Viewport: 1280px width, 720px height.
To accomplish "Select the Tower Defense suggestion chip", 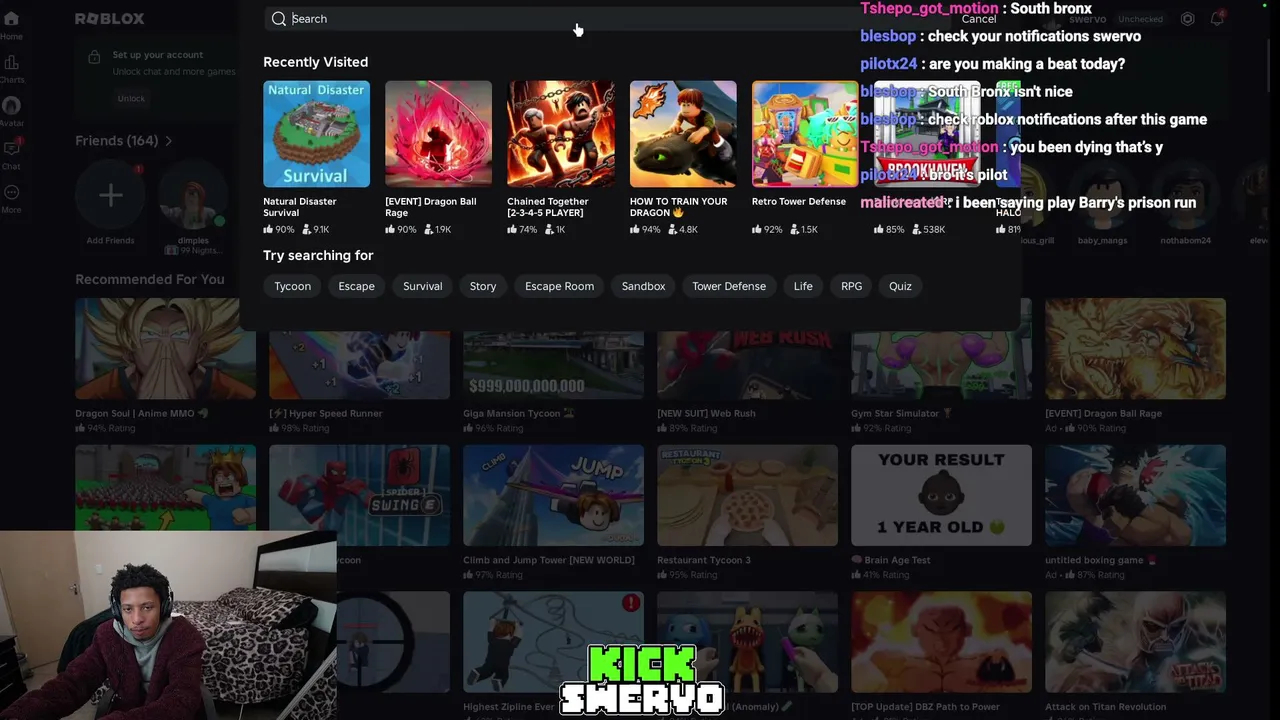I will (x=729, y=286).
